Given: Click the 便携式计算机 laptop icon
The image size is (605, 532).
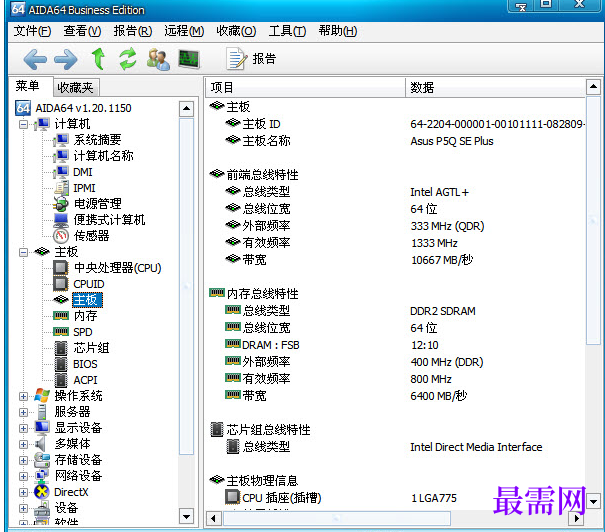Looking at the screenshot, I should point(61,220).
